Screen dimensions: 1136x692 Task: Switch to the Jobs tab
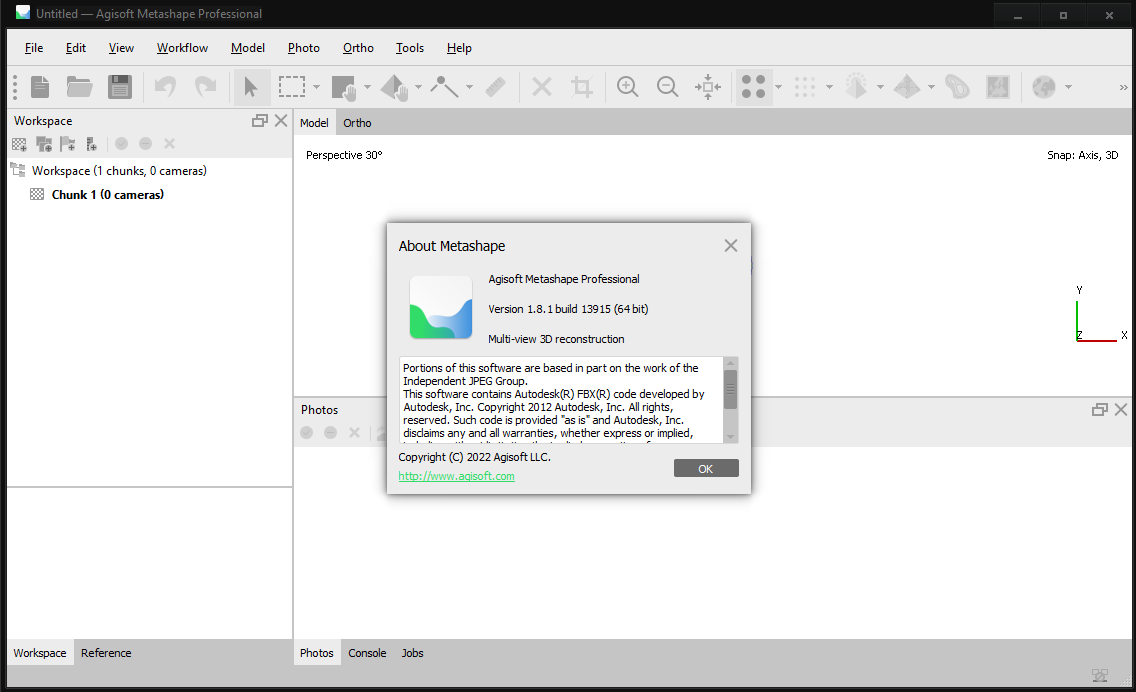pyautogui.click(x=413, y=653)
